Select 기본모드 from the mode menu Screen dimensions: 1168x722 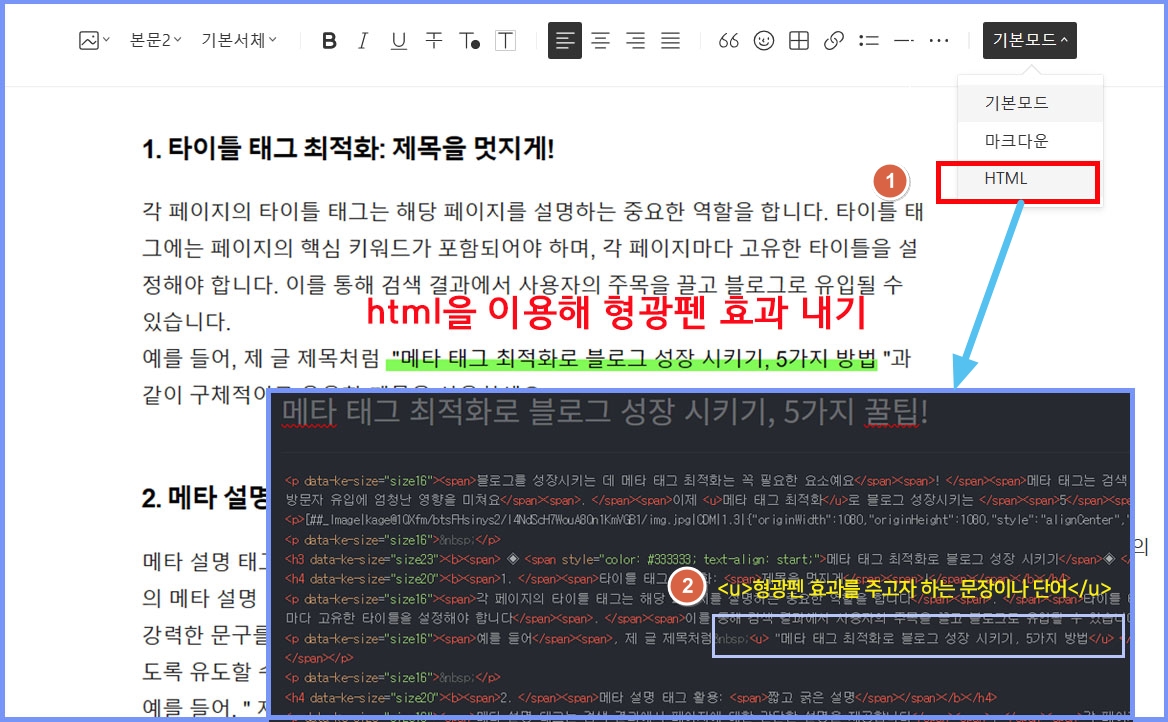click(x=1029, y=103)
